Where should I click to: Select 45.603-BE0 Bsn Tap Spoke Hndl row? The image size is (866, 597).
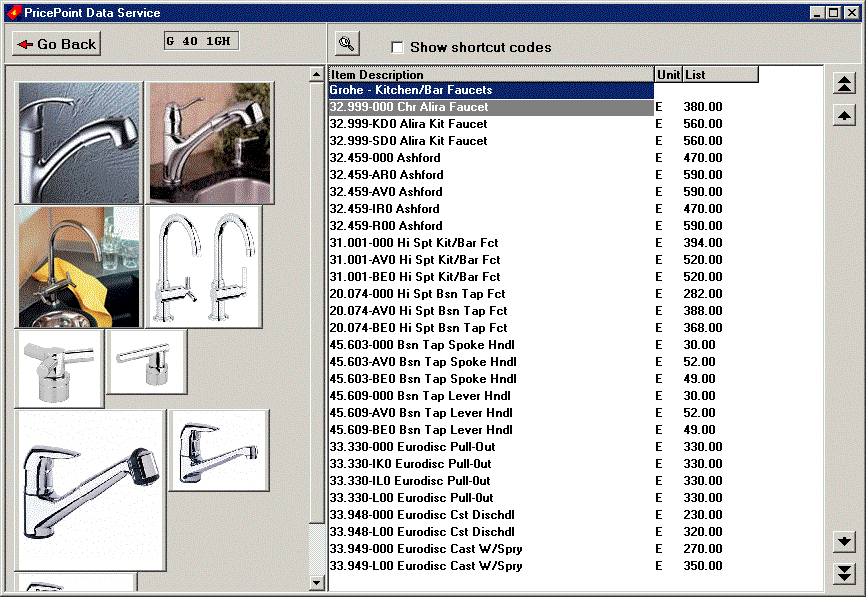click(491, 379)
